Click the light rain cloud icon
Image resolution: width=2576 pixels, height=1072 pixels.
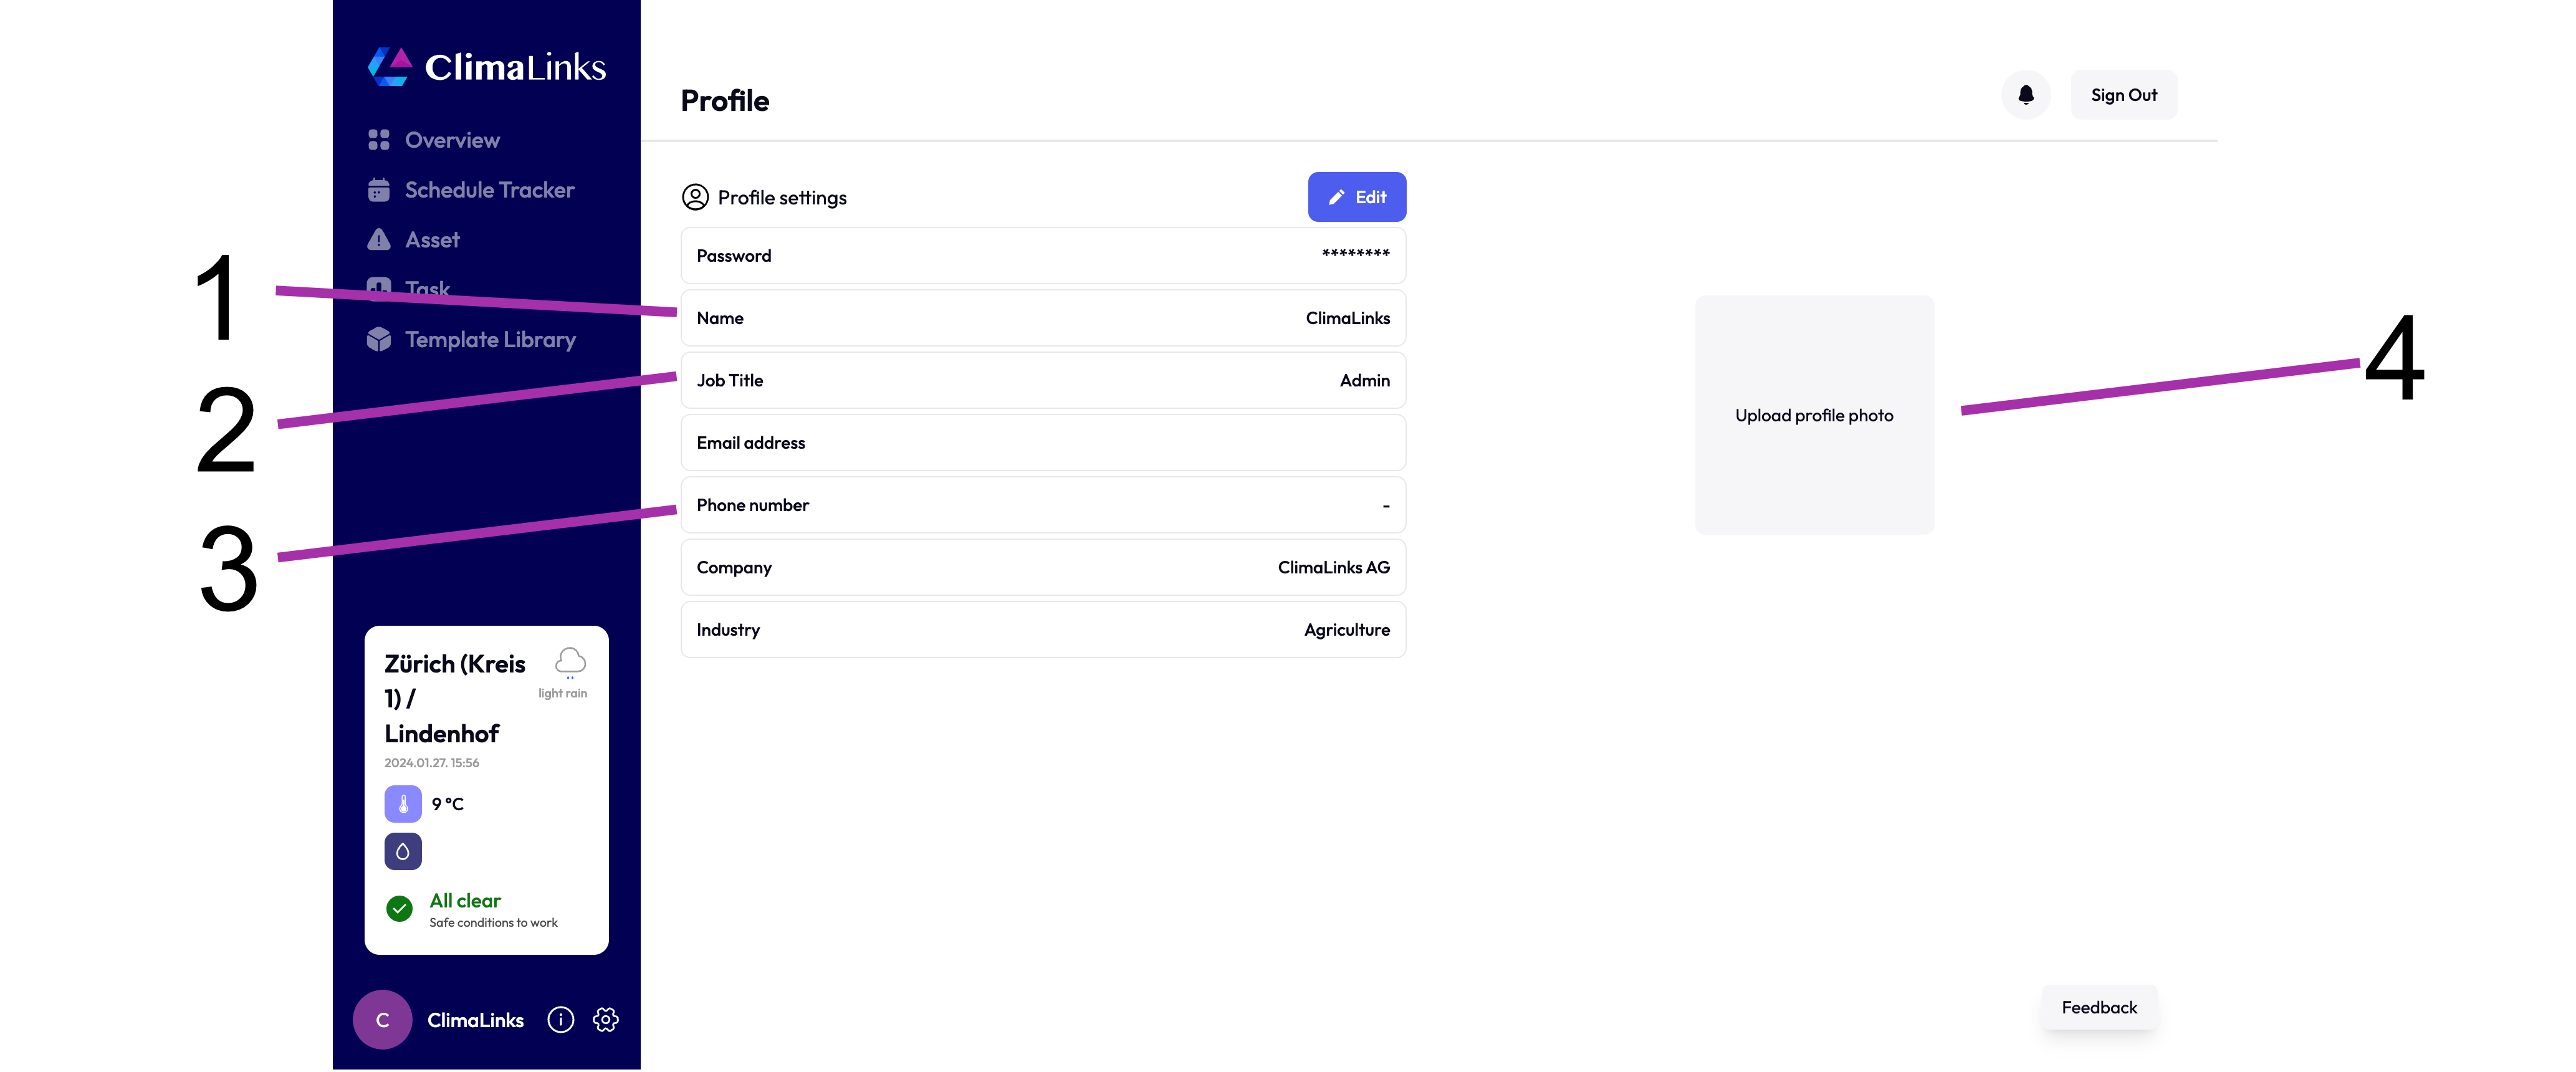click(569, 661)
